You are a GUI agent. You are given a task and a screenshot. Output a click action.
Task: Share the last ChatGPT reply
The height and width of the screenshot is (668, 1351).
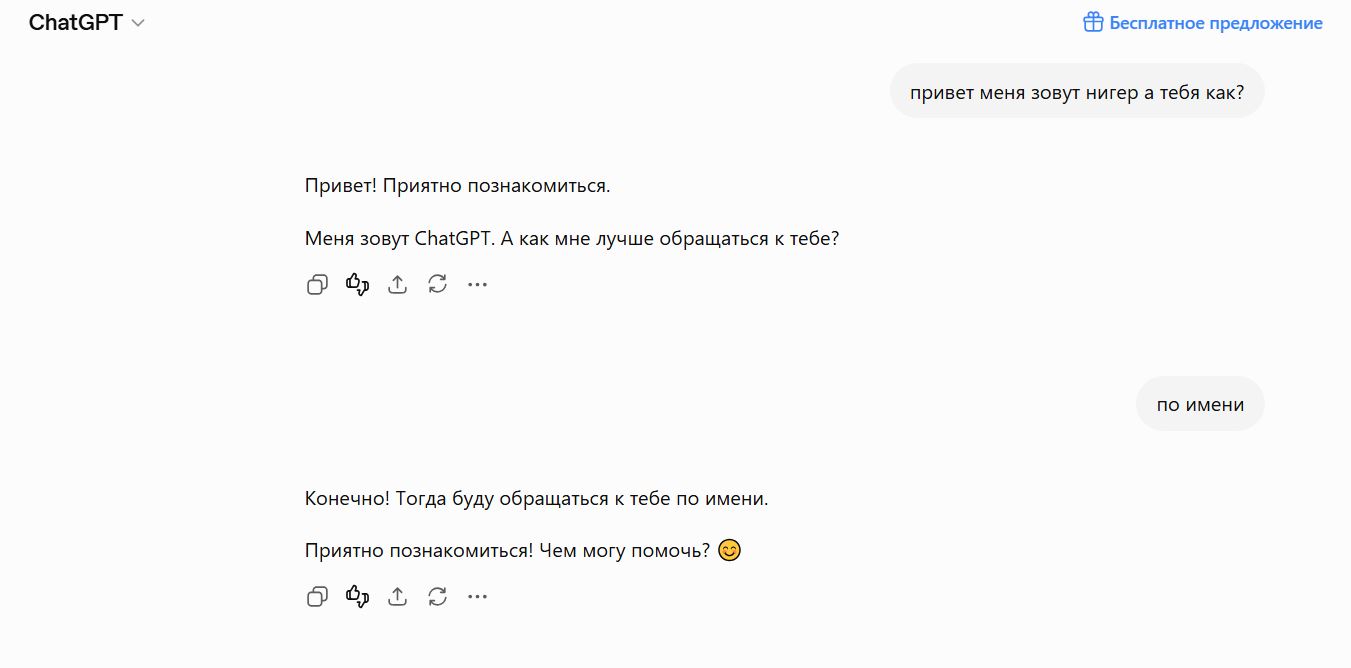[x=397, y=597]
